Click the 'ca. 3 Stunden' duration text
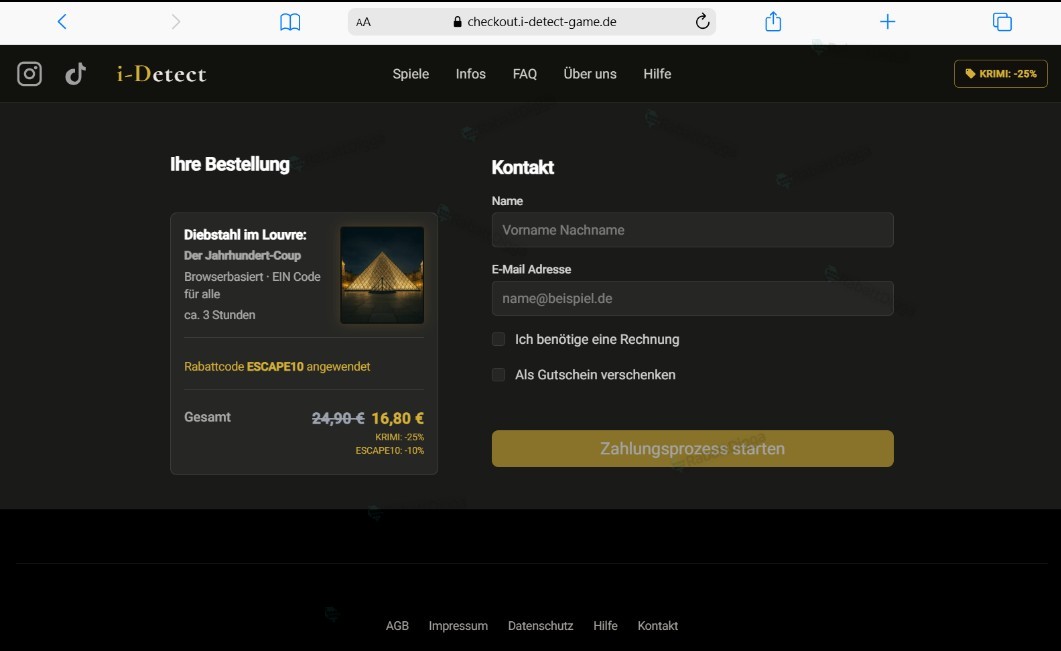 pos(219,315)
